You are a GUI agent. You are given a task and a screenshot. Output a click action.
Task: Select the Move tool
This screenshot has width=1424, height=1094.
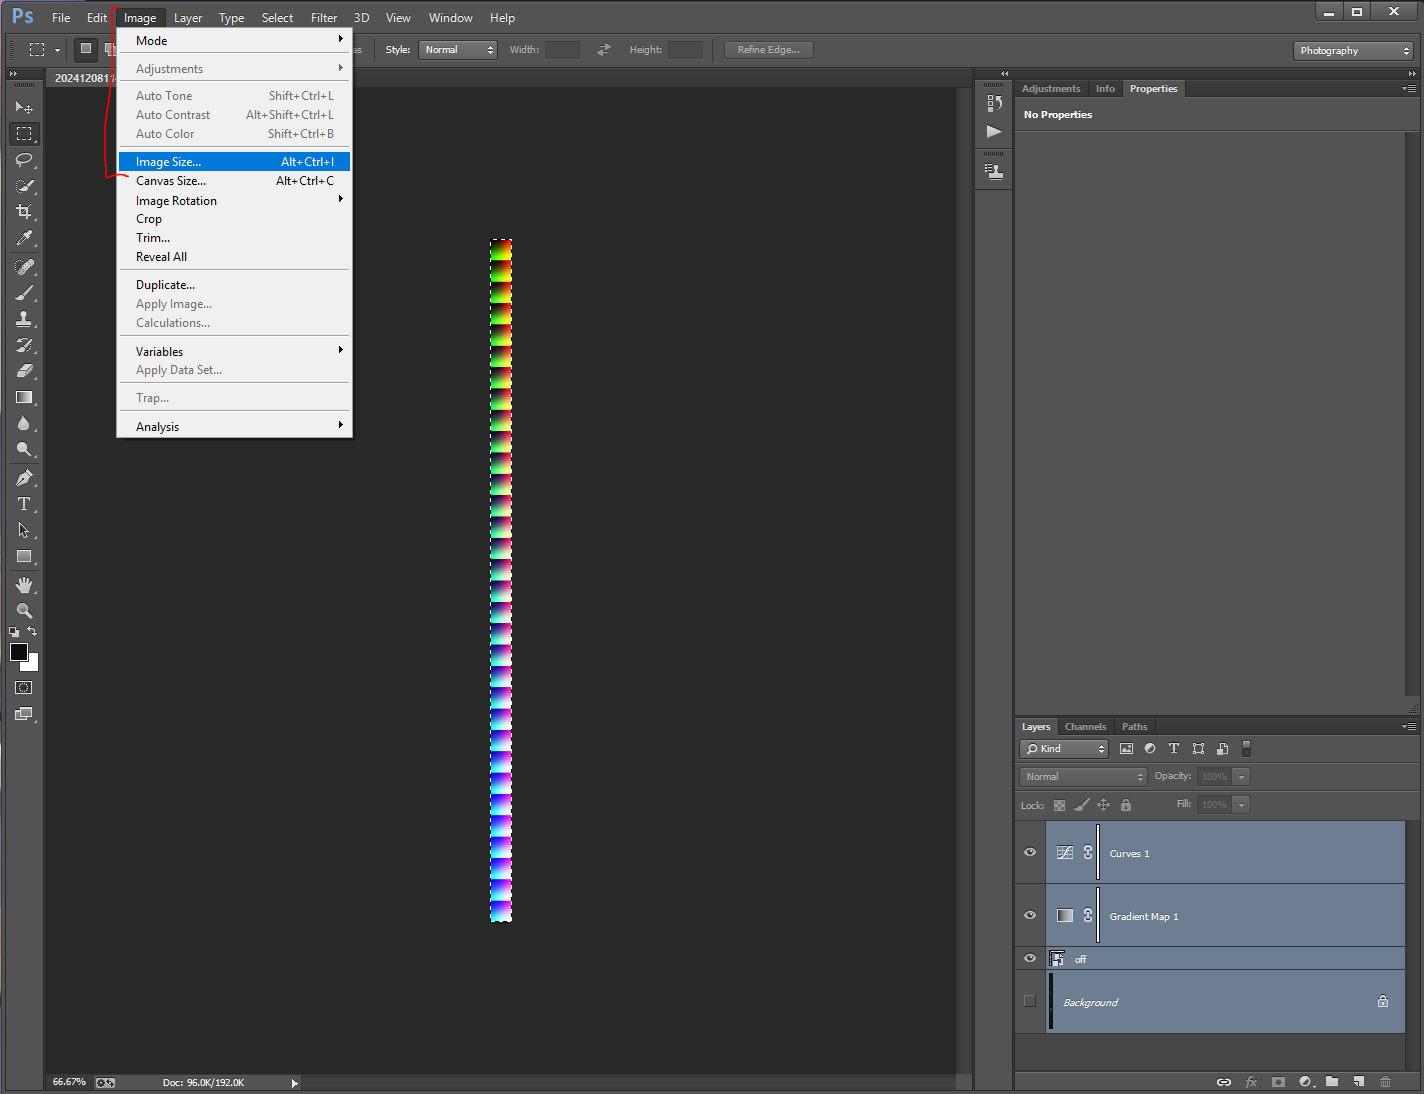pyautogui.click(x=24, y=107)
